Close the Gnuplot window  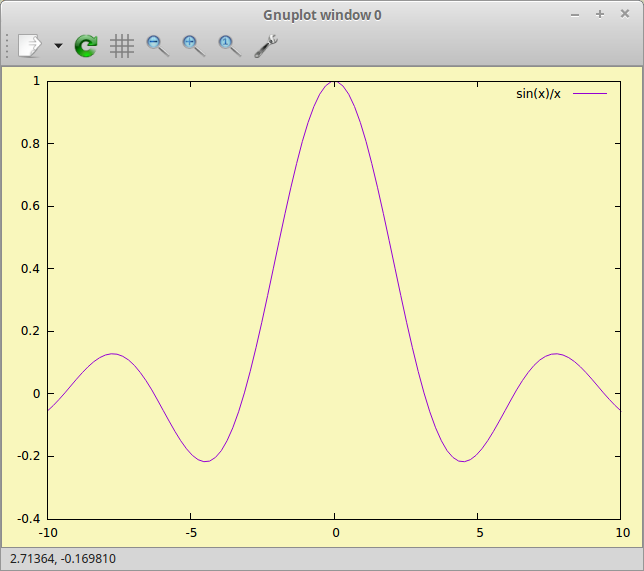[x=625, y=14]
